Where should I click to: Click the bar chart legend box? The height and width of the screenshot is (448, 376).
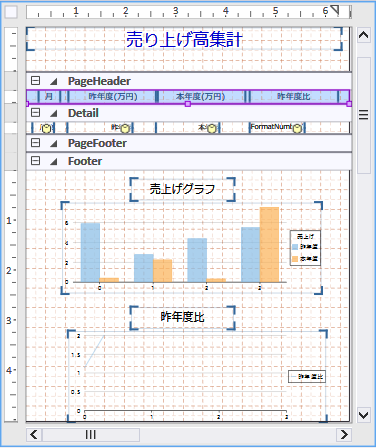point(305,248)
